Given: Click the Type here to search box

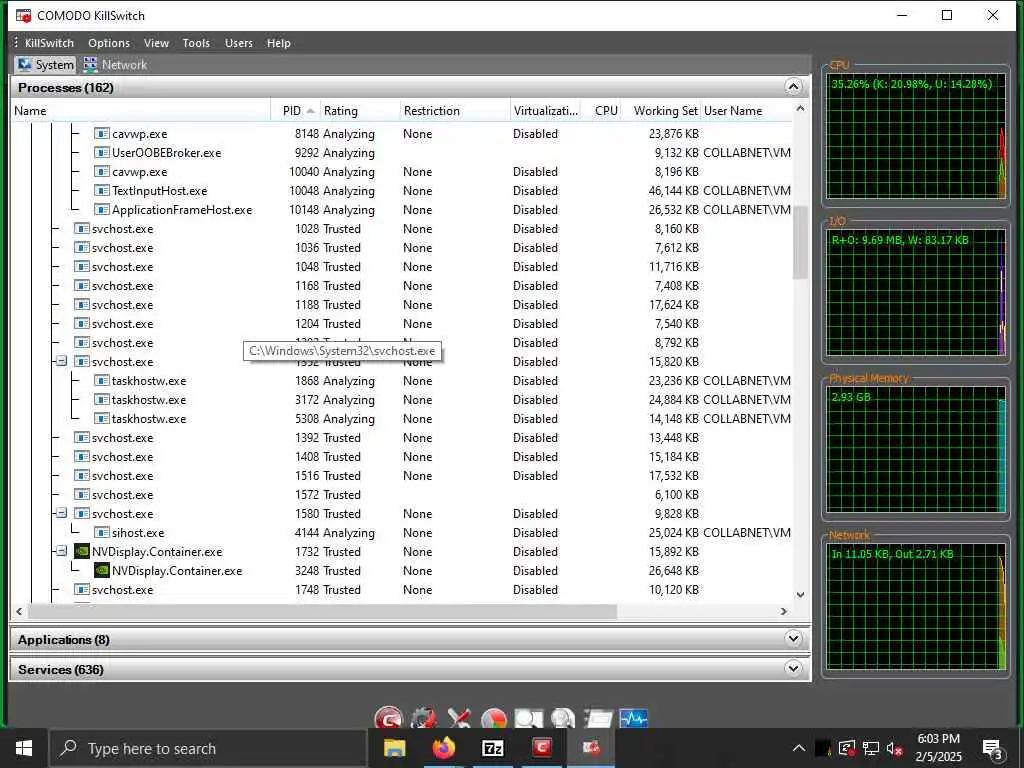Looking at the screenshot, I should 208,748.
